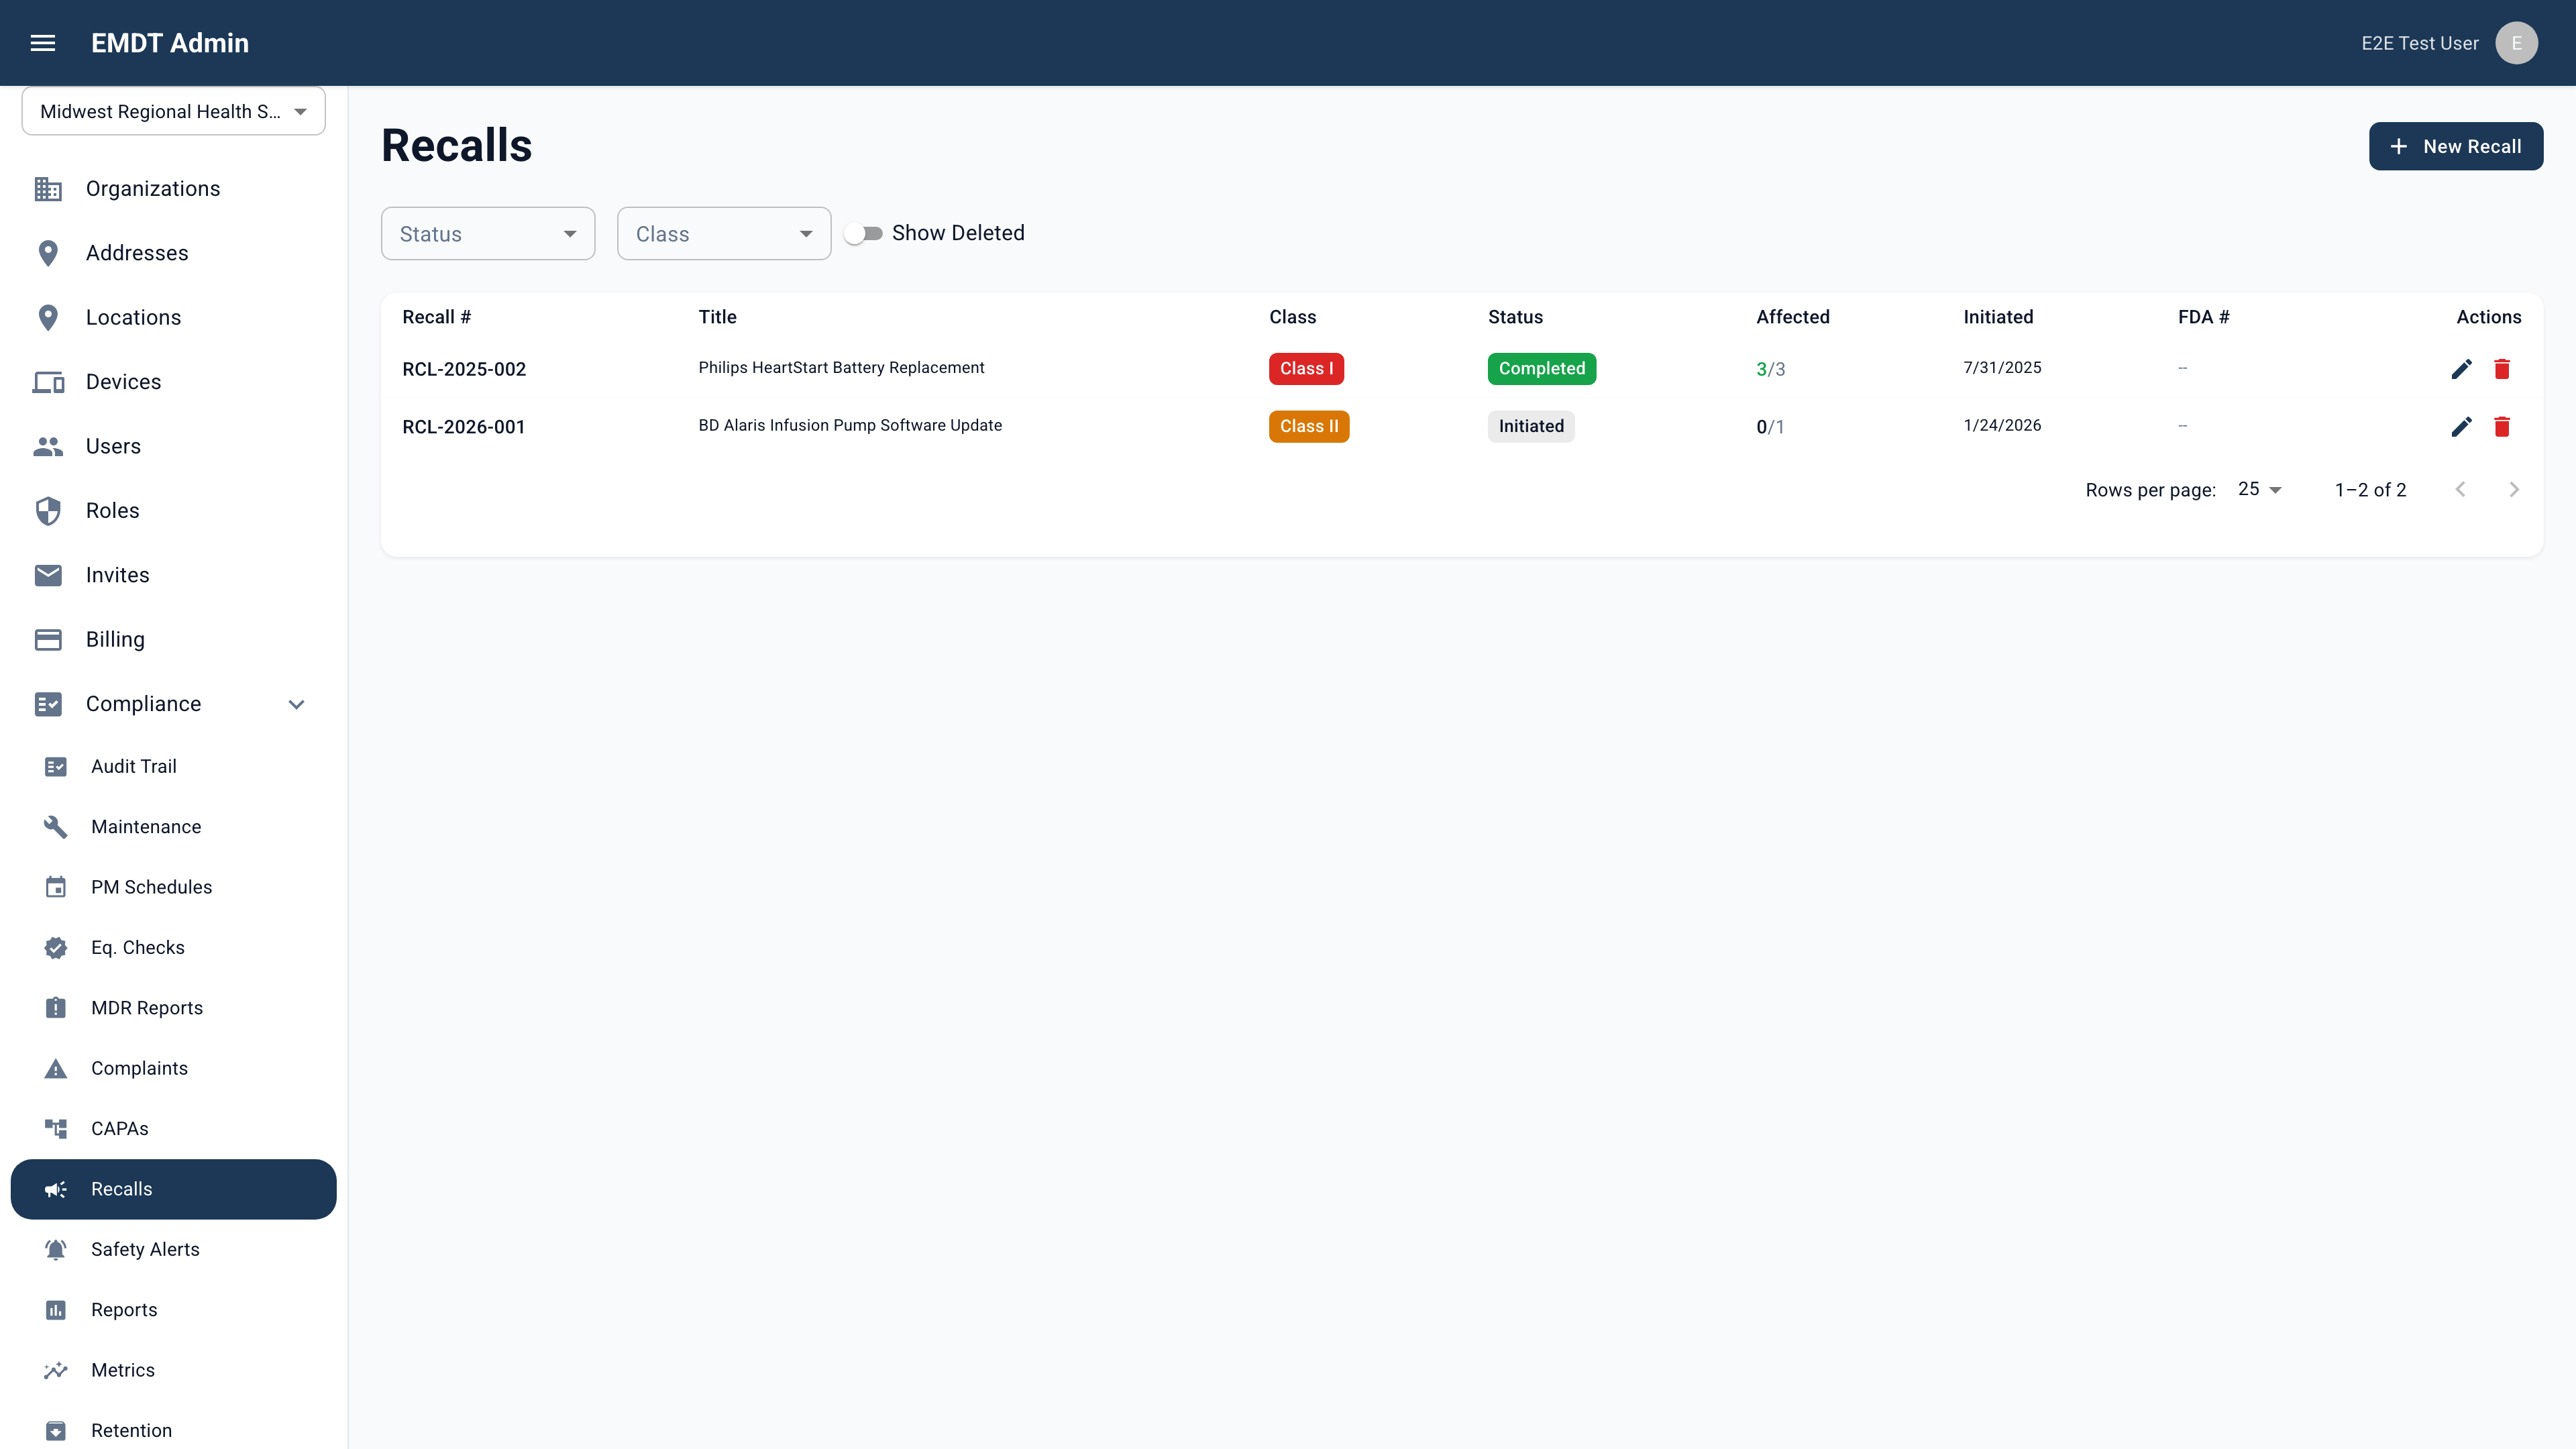Edit recall RCL-2026-001 with pencil icon
This screenshot has height=1449, width=2576.
[x=2461, y=427]
